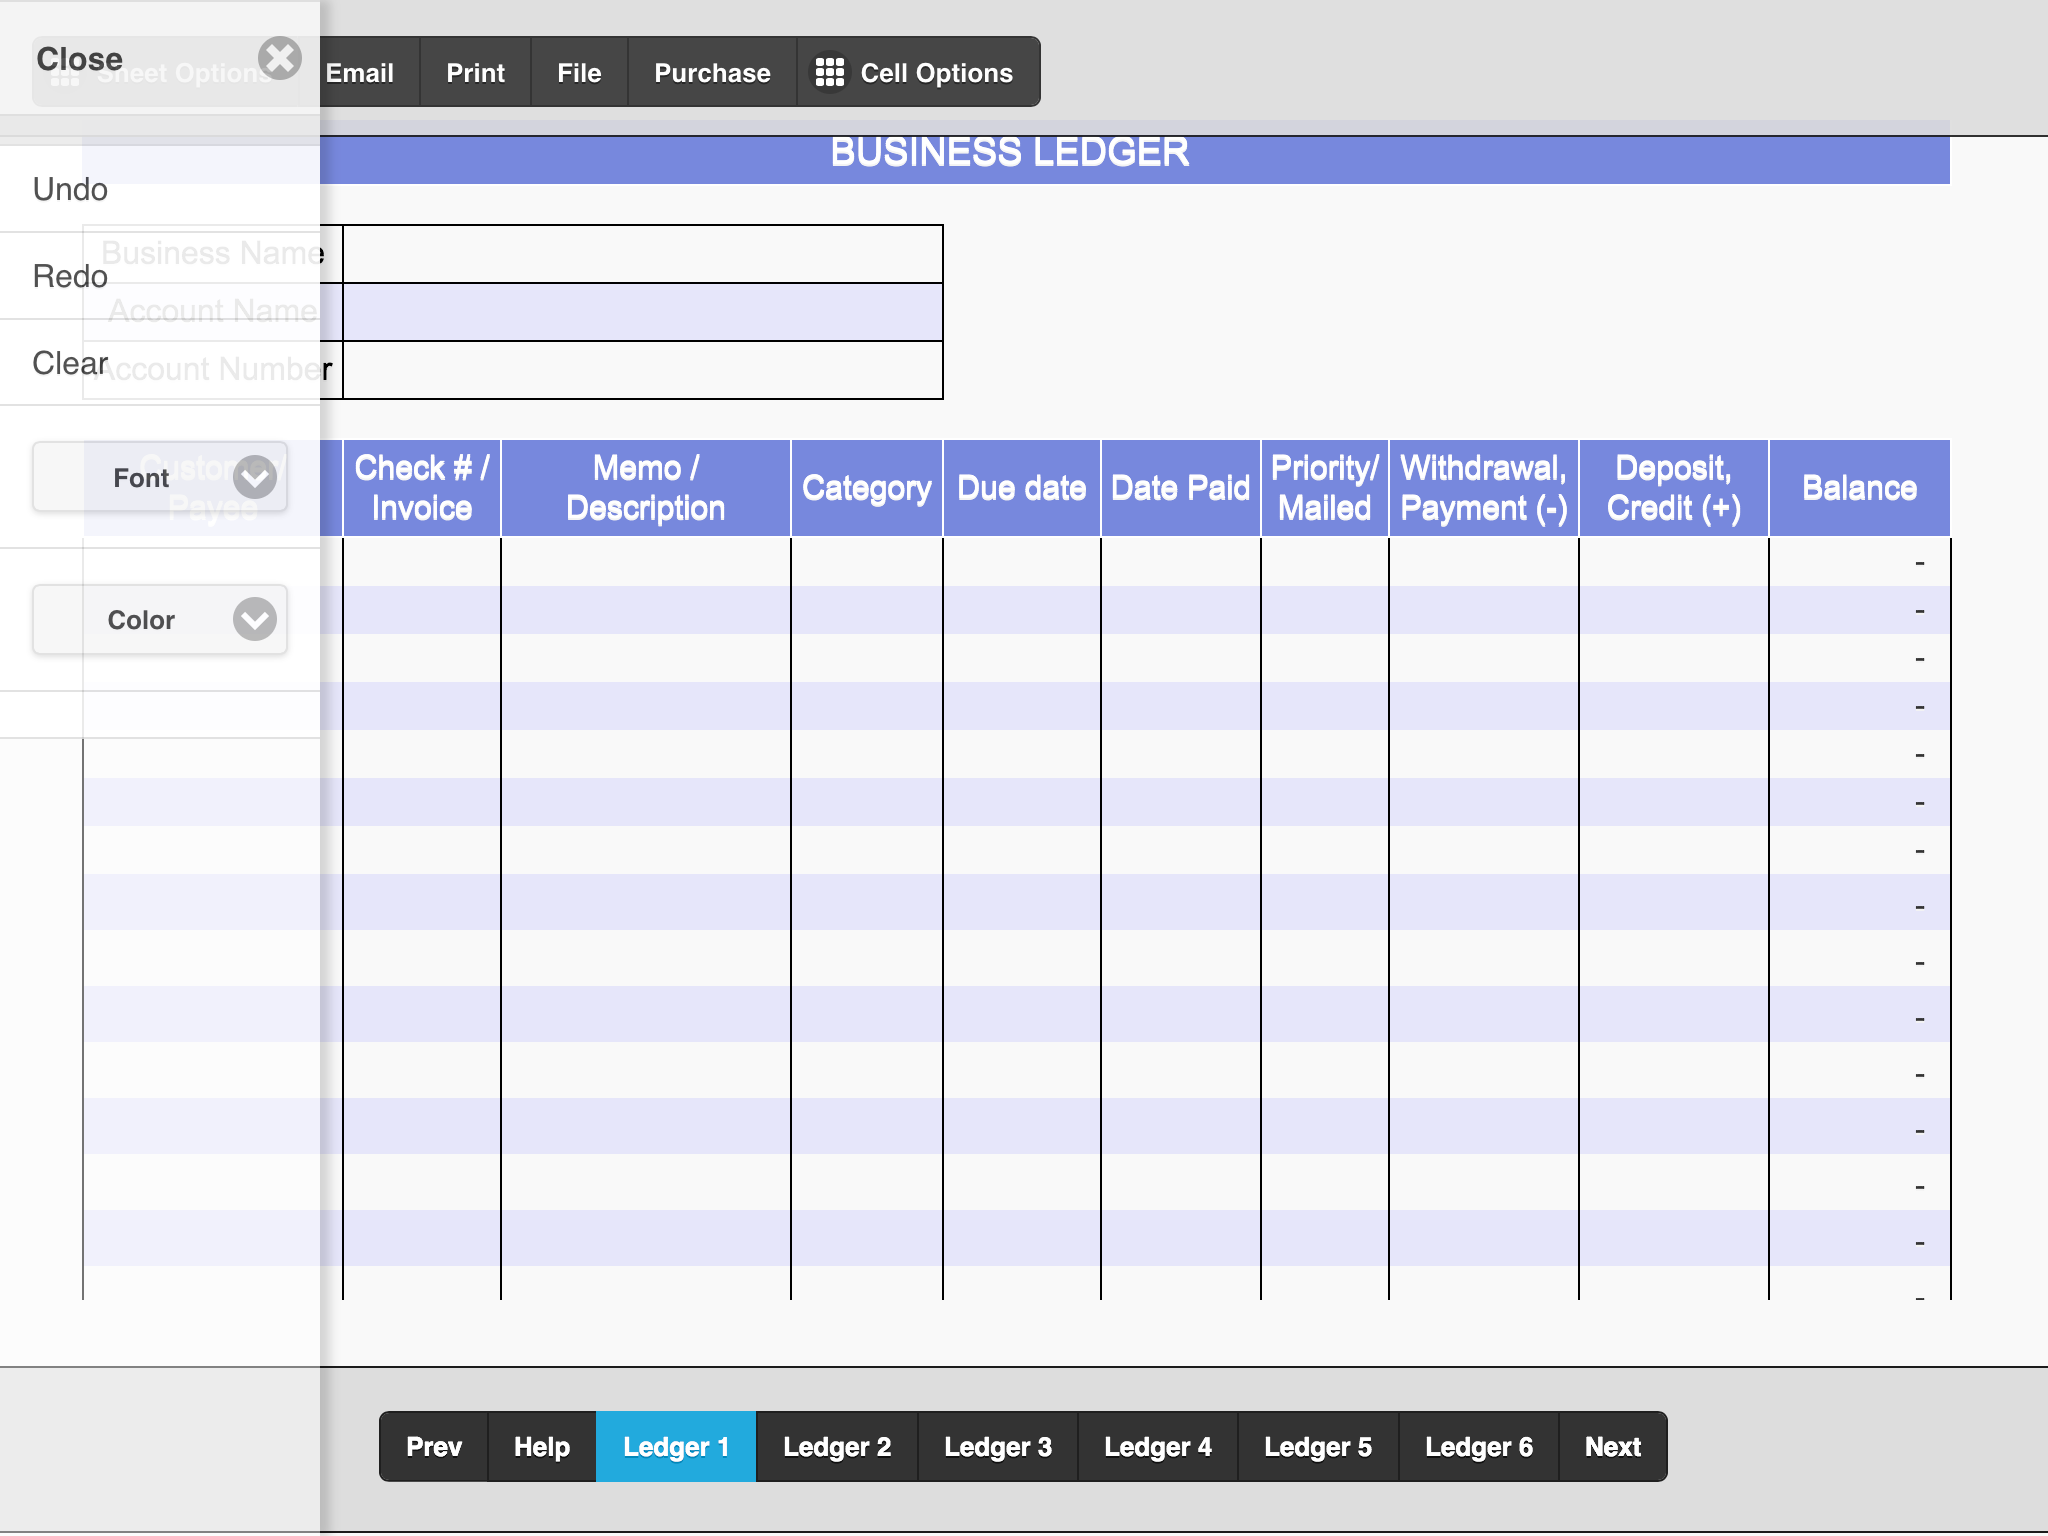Click first Memo / Description cell
2048x1536 pixels.
[646, 562]
